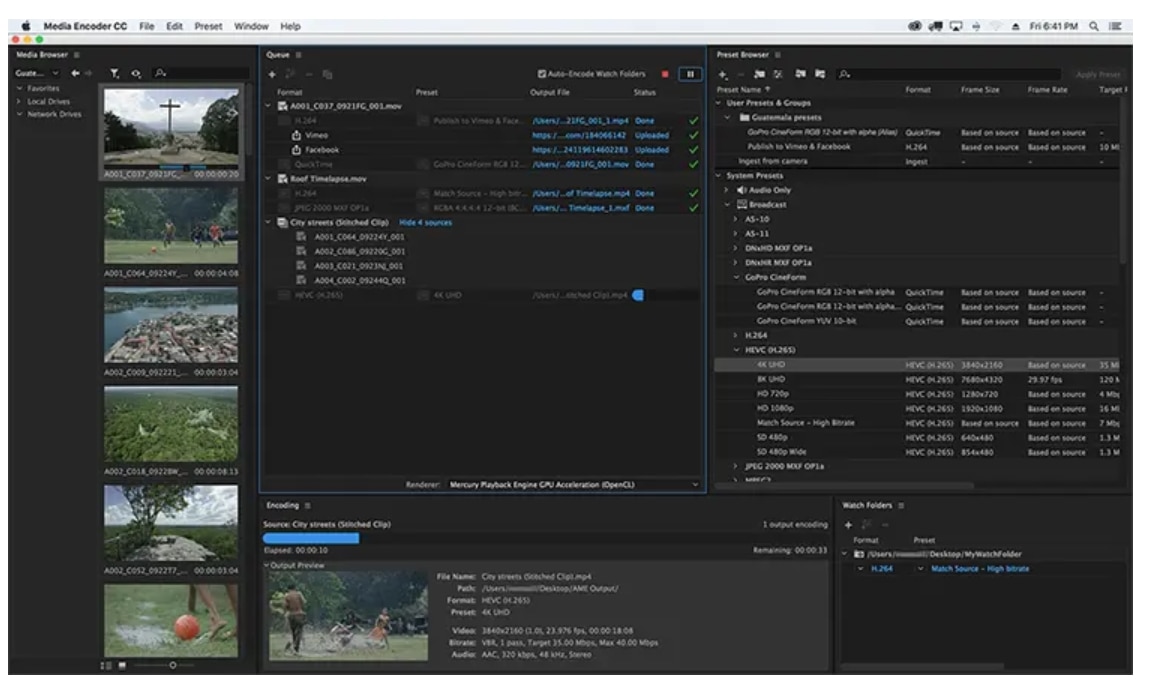Viewport: 1150px width, 690px height.
Task: Click the red Stop Queue button
Action: [665, 74]
